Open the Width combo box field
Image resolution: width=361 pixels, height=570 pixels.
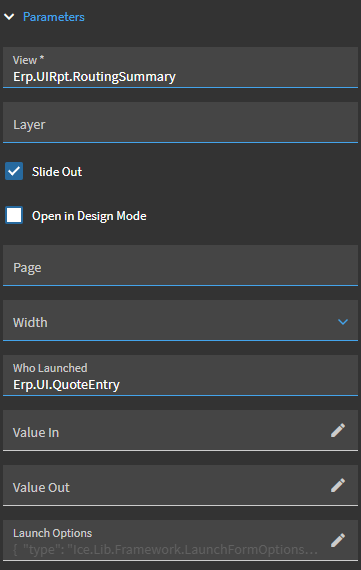click(x=180, y=320)
